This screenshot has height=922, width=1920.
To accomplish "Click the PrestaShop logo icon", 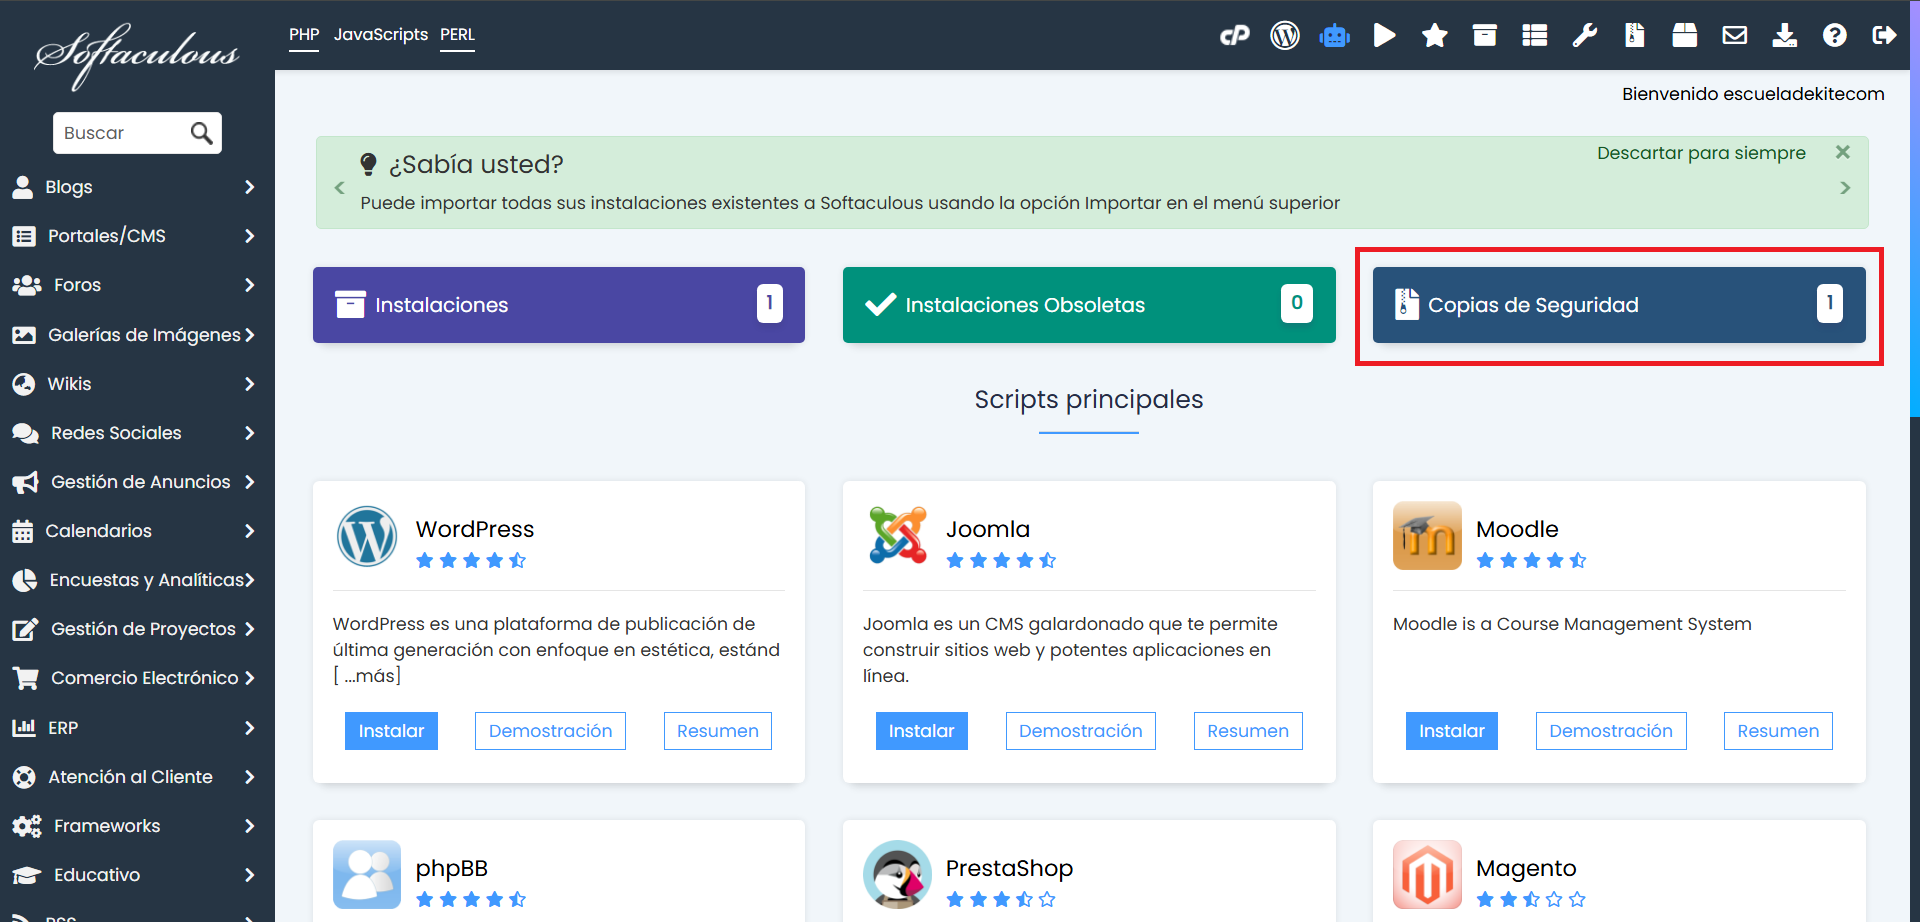I will pos(897,874).
